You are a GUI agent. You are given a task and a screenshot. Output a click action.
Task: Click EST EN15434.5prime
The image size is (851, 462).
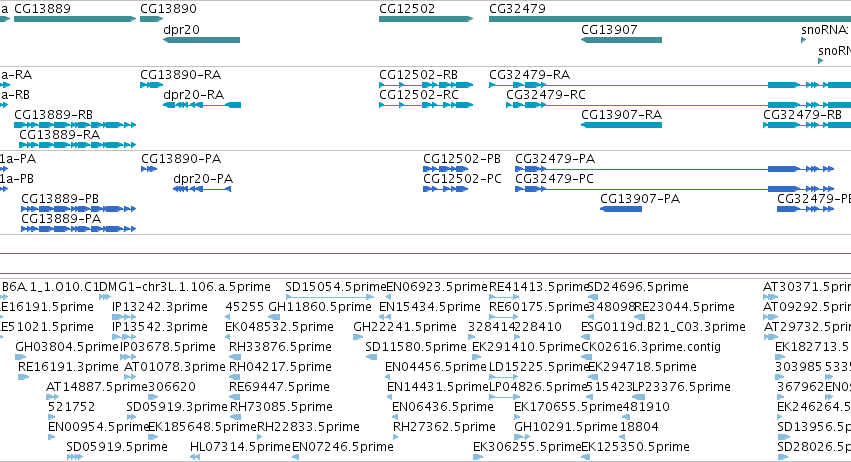[429, 307]
